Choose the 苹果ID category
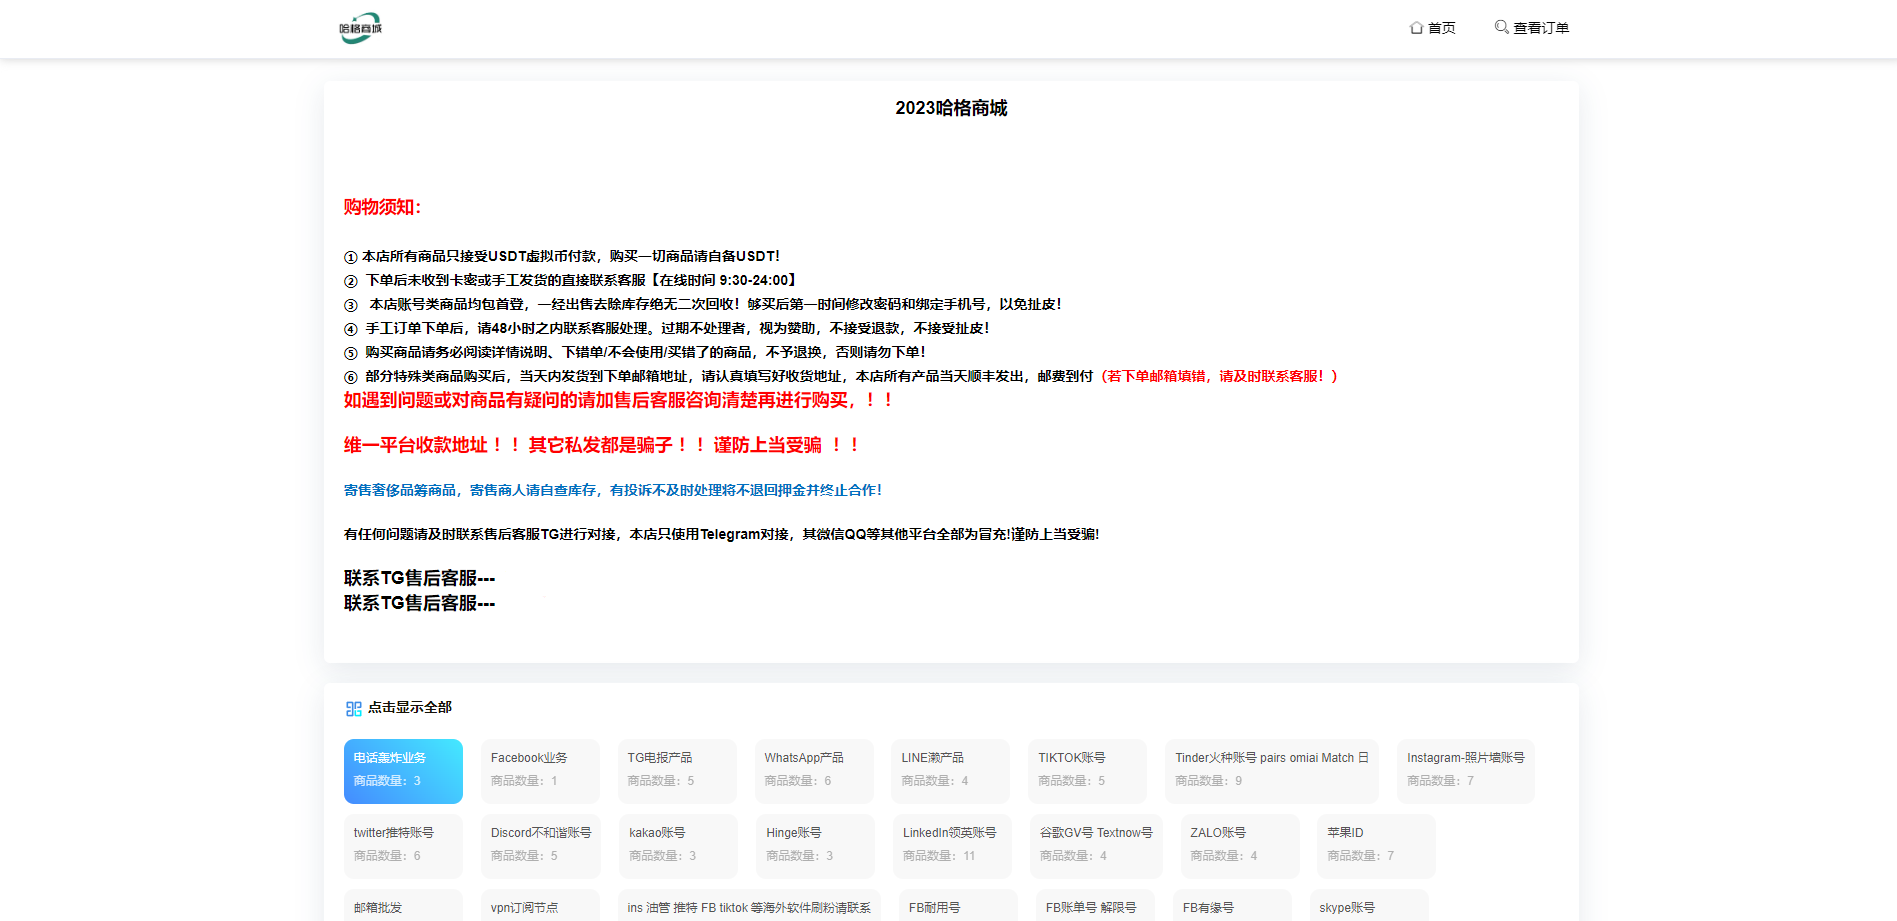Image resolution: width=1897 pixels, height=921 pixels. point(1376,846)
